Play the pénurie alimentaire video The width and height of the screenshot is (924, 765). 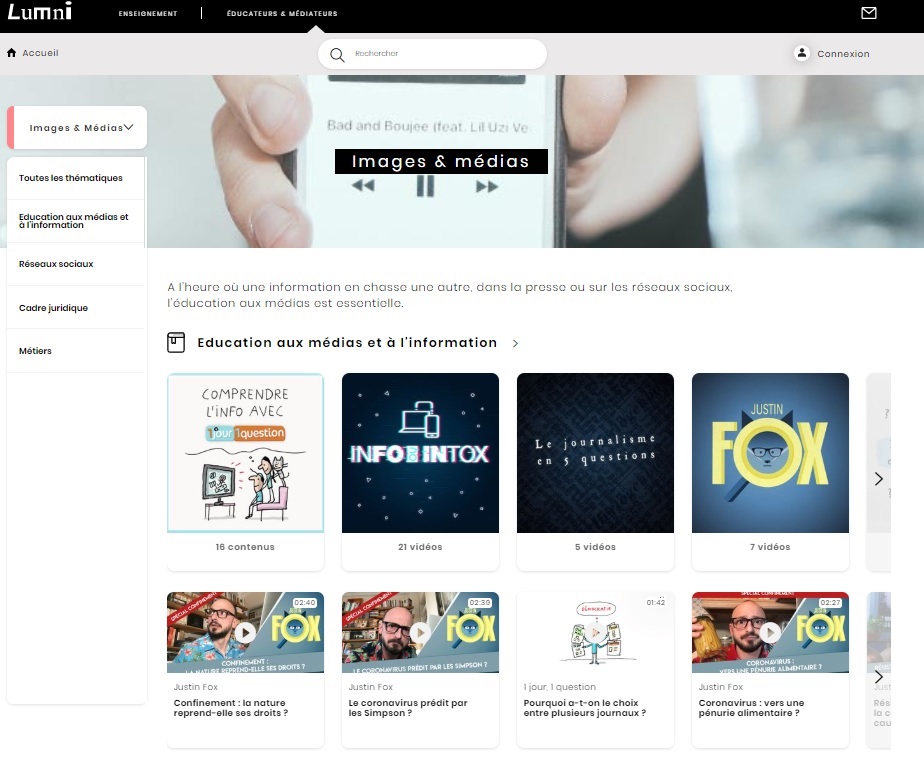click(770, 632)
